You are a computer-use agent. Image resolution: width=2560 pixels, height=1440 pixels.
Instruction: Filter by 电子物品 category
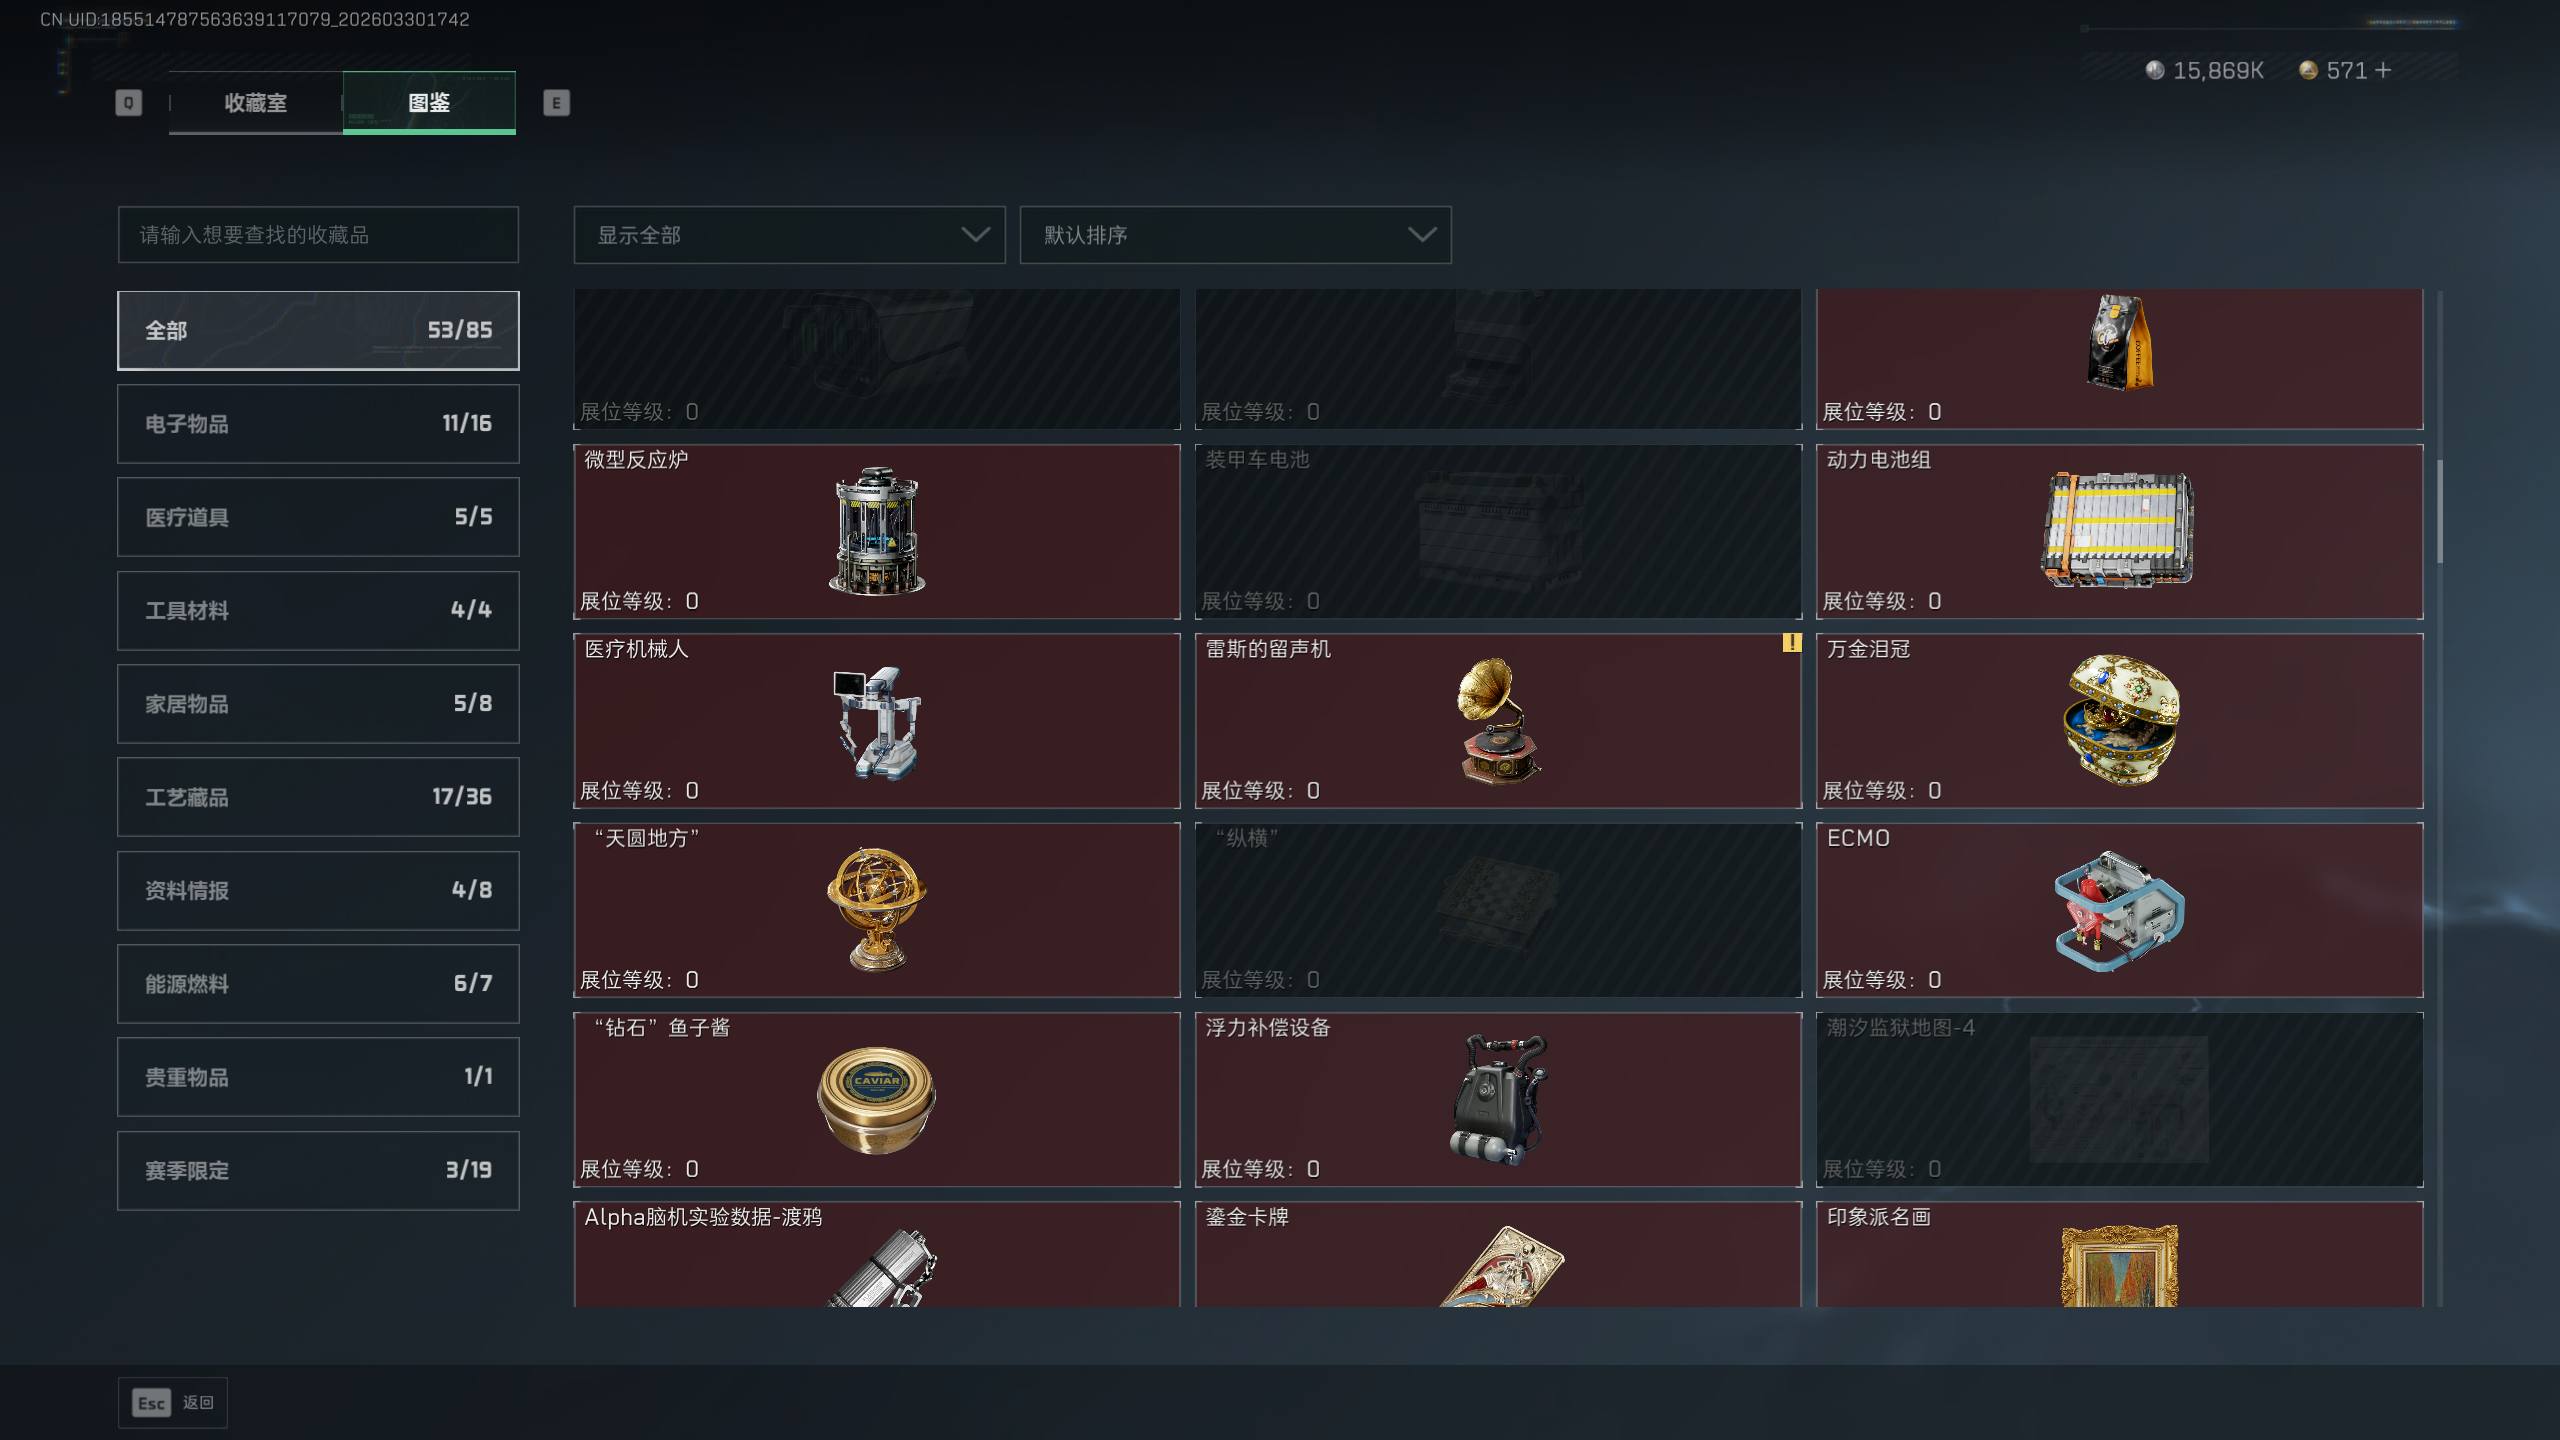(318, 424)
